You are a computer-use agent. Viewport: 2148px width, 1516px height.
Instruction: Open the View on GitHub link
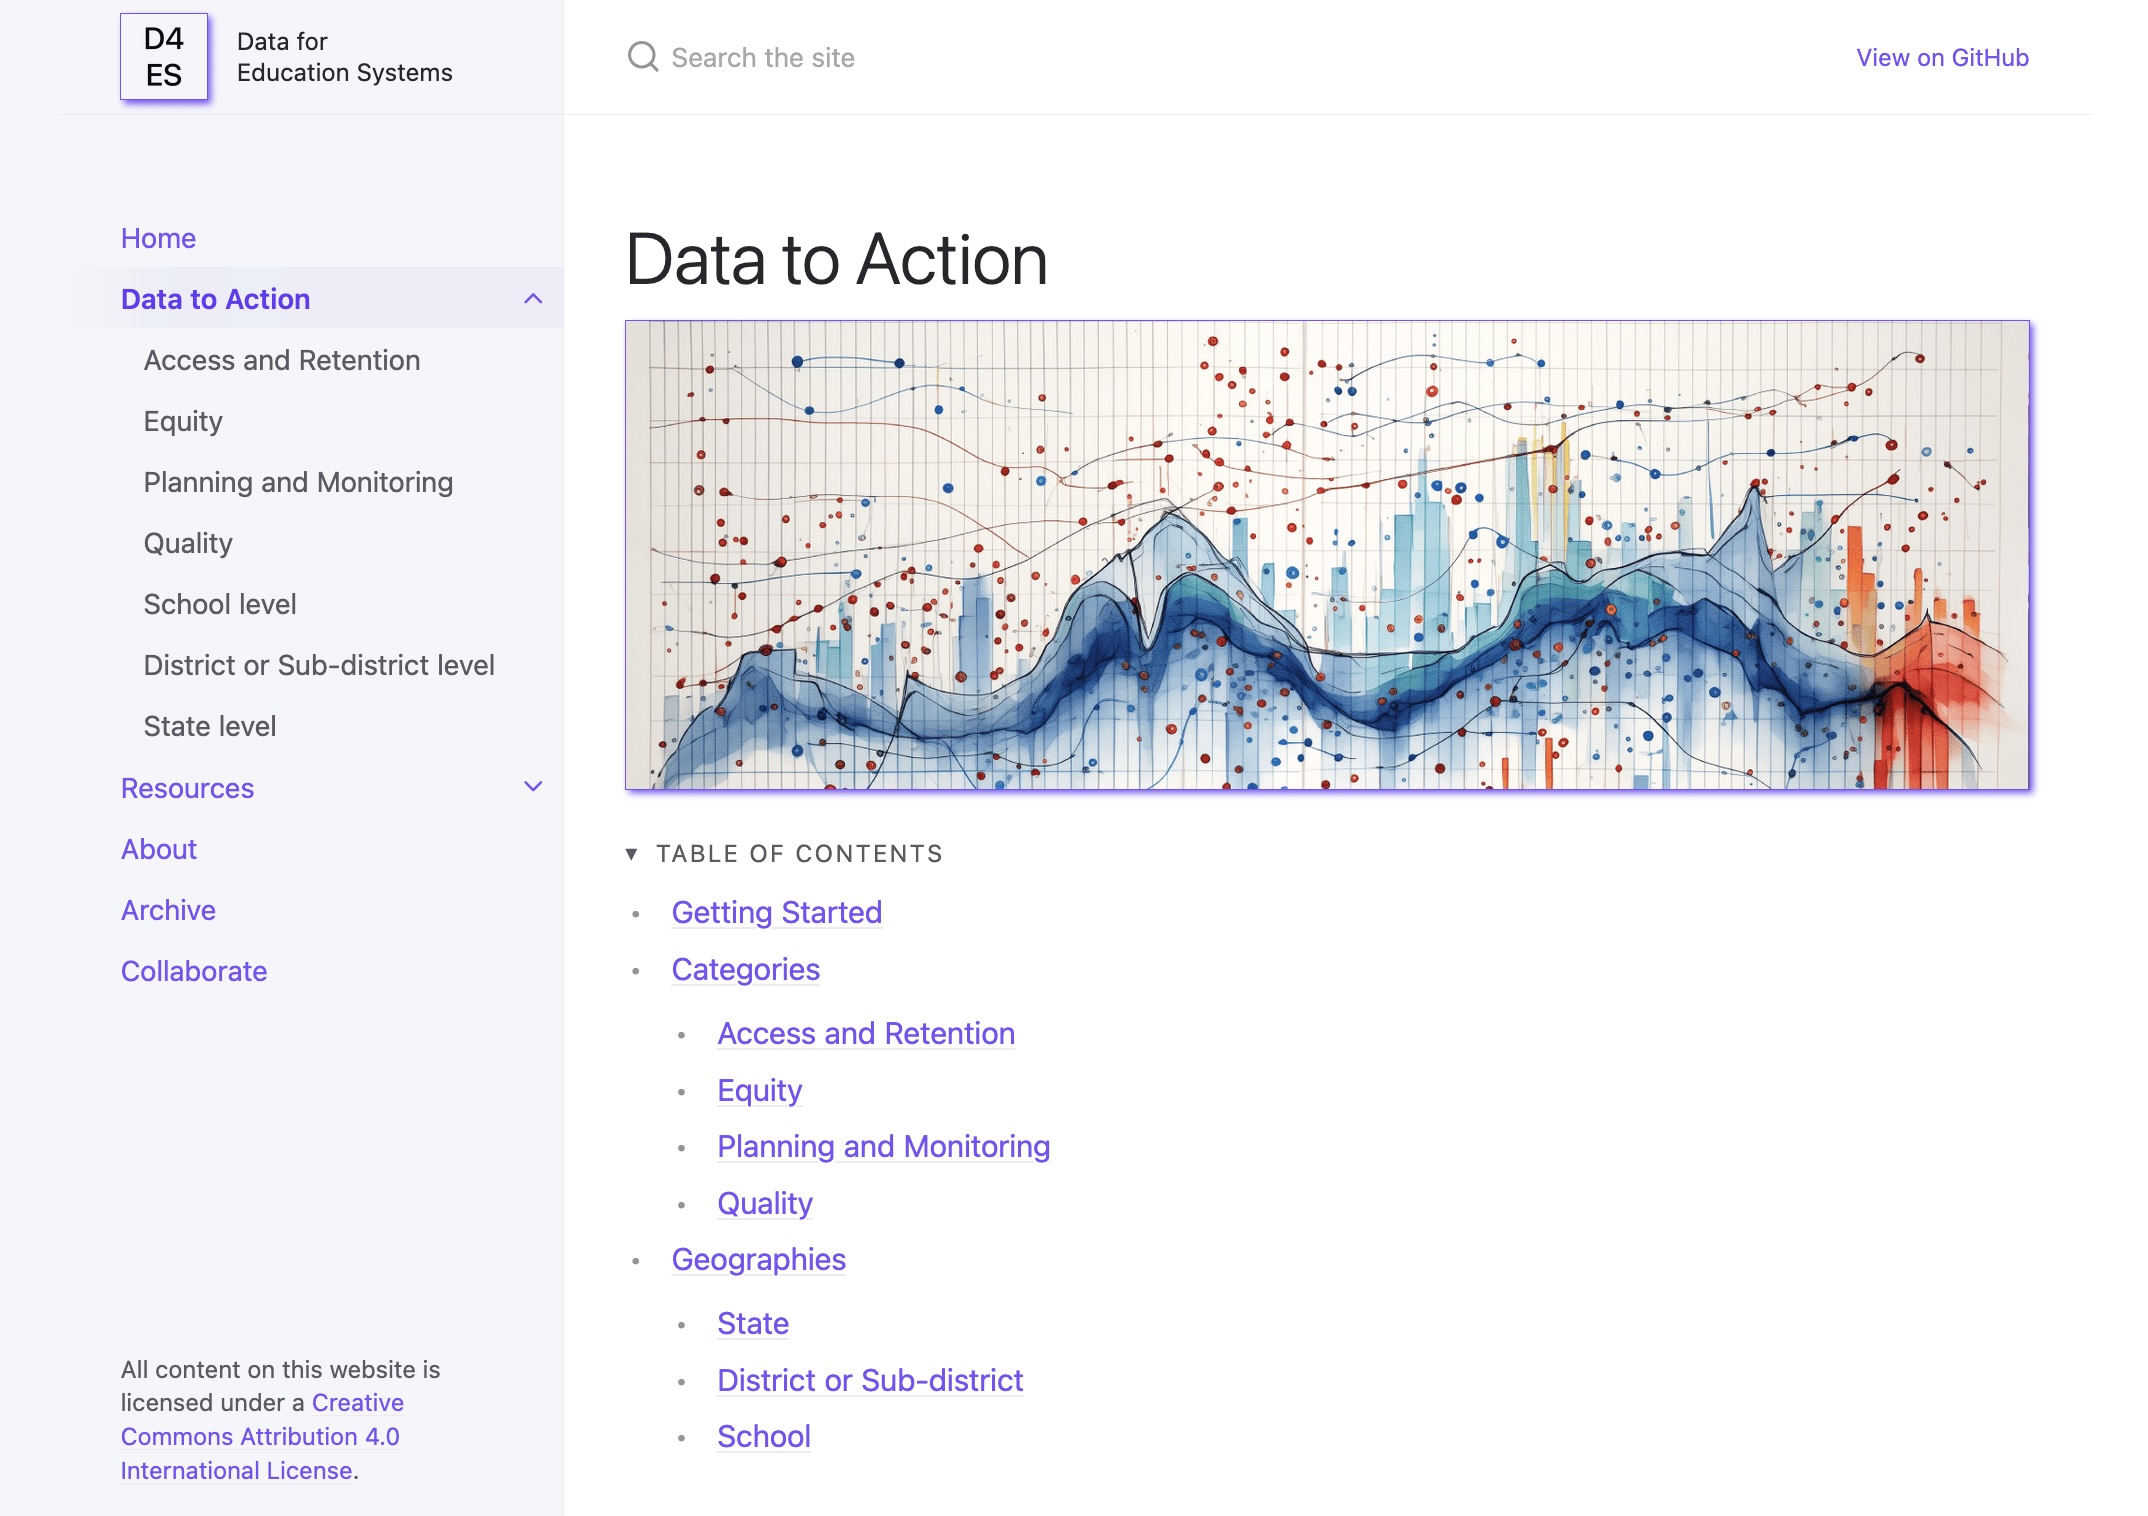[1941, 58]
